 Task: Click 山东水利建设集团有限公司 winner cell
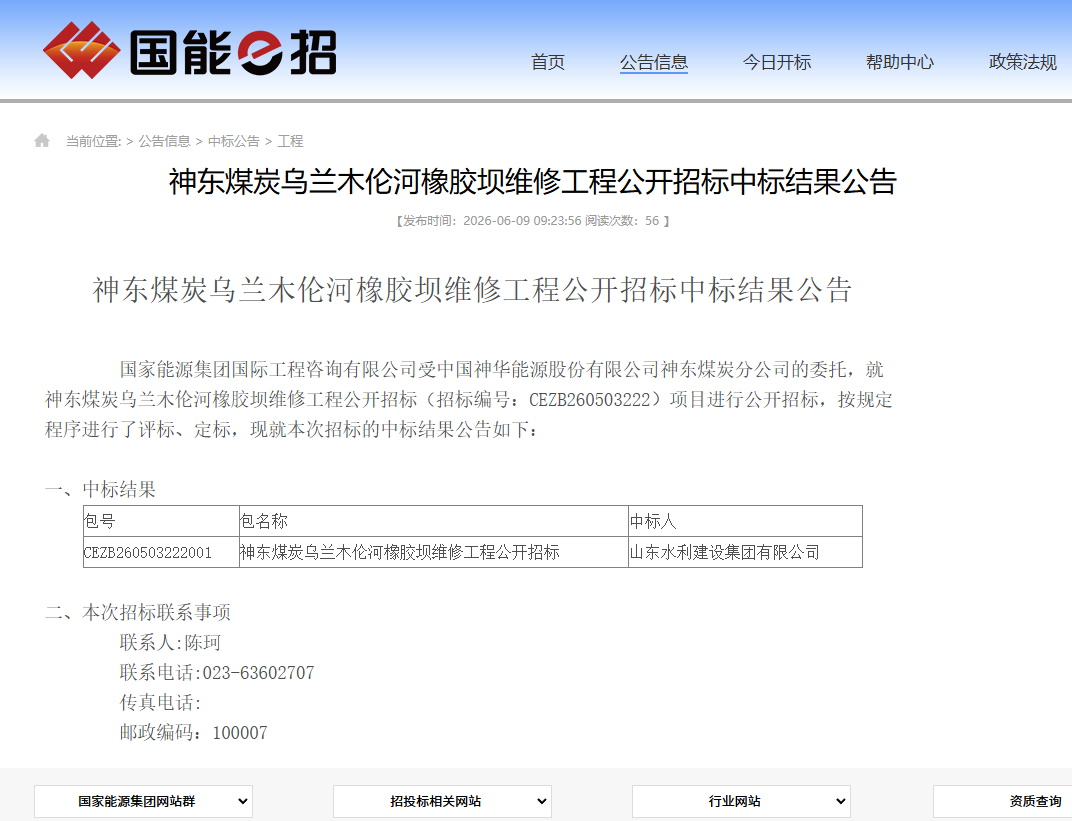(745, 552)
